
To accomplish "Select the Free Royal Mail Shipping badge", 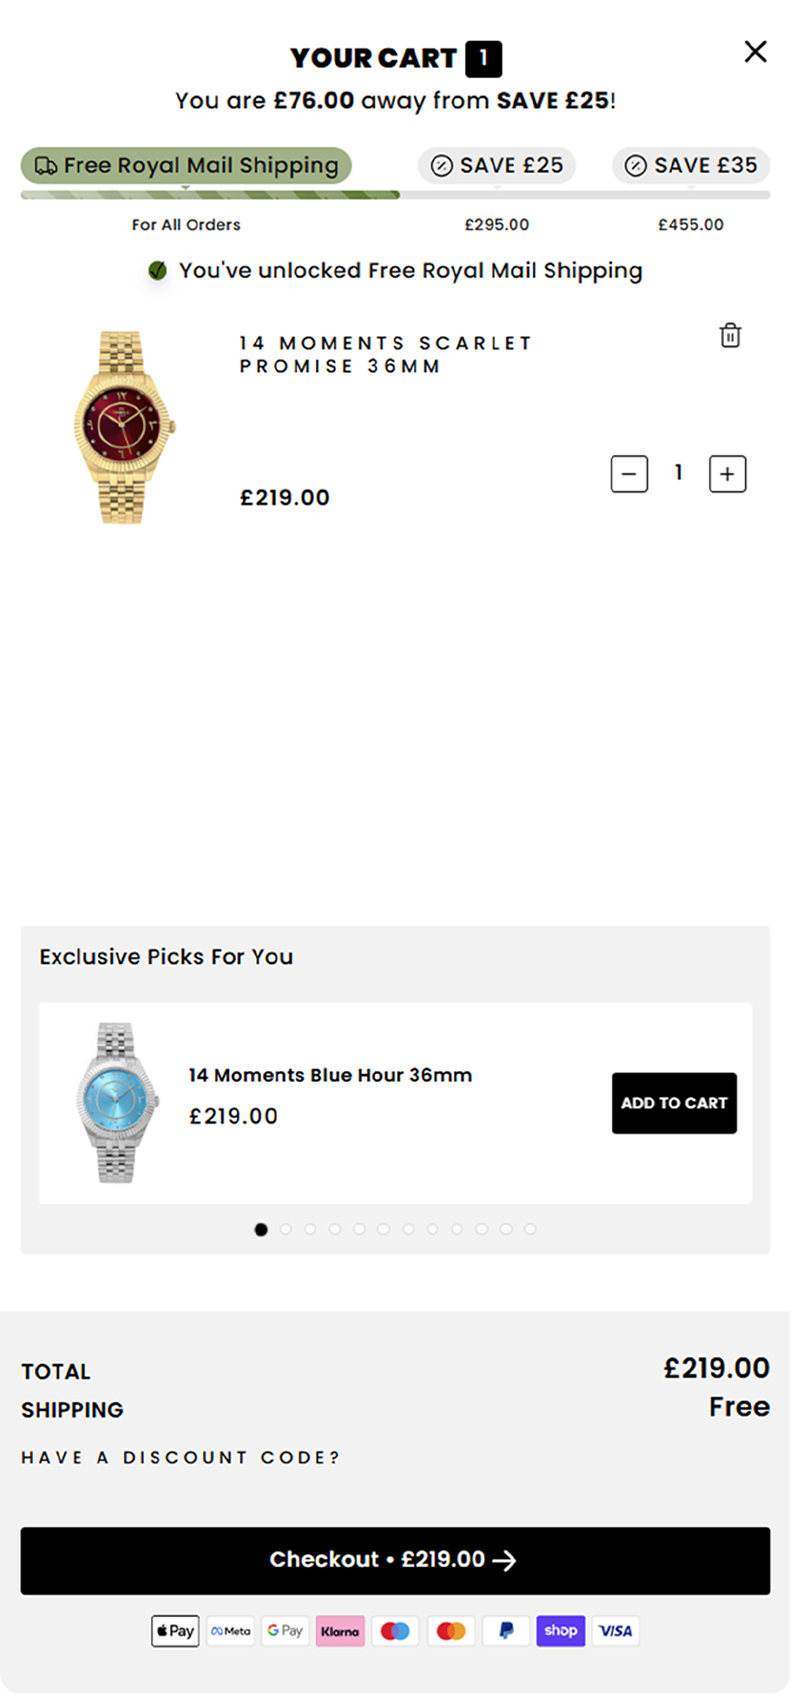I will coord(186,166).
